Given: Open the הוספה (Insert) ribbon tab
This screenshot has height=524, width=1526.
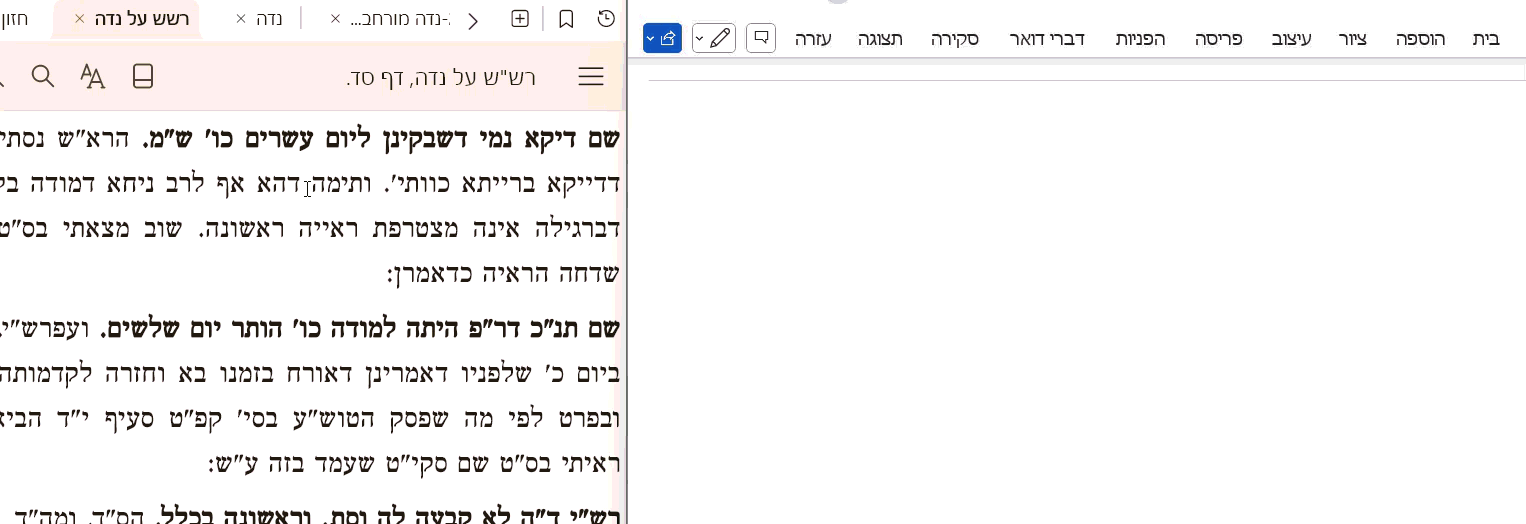Looking at the screenshot, I should pyautogui.click(x=1420, y=39).
